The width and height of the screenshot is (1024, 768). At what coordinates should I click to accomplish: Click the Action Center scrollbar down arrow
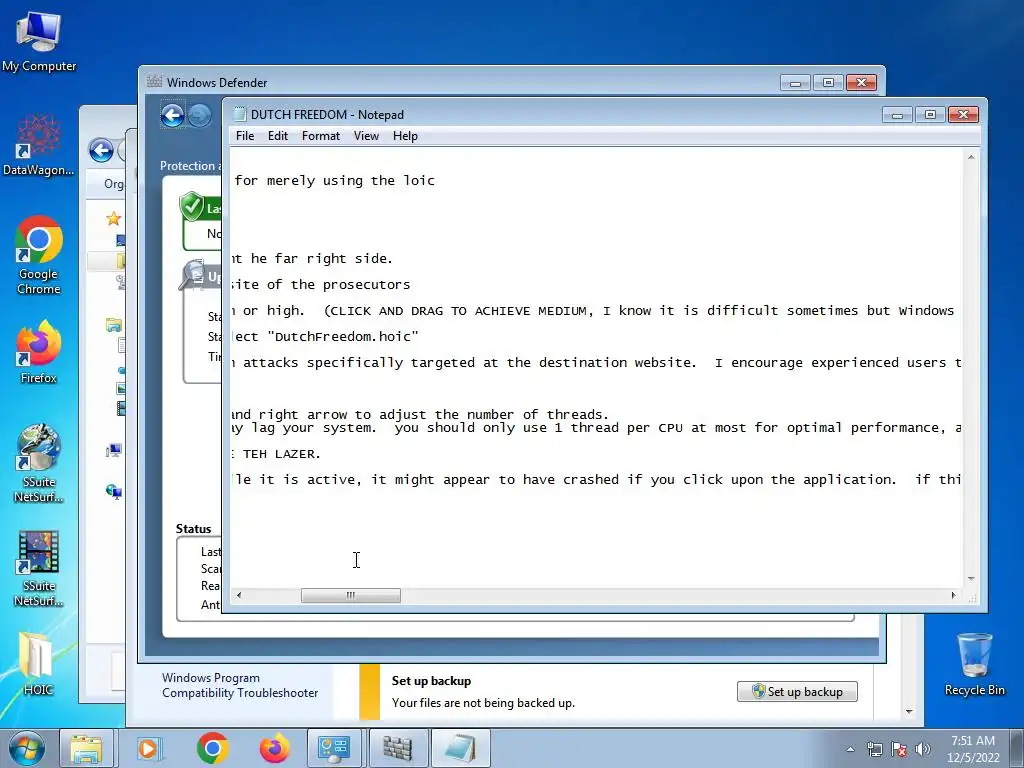[909, 712]
